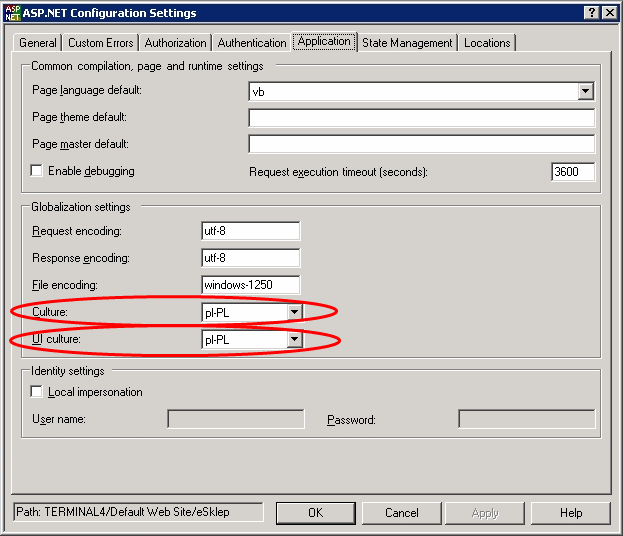Image resolution: width=623 pixels, height=536 pixels.
Task: Click the ASP.NET title bar icon
Action: click(x=12, y=13)
